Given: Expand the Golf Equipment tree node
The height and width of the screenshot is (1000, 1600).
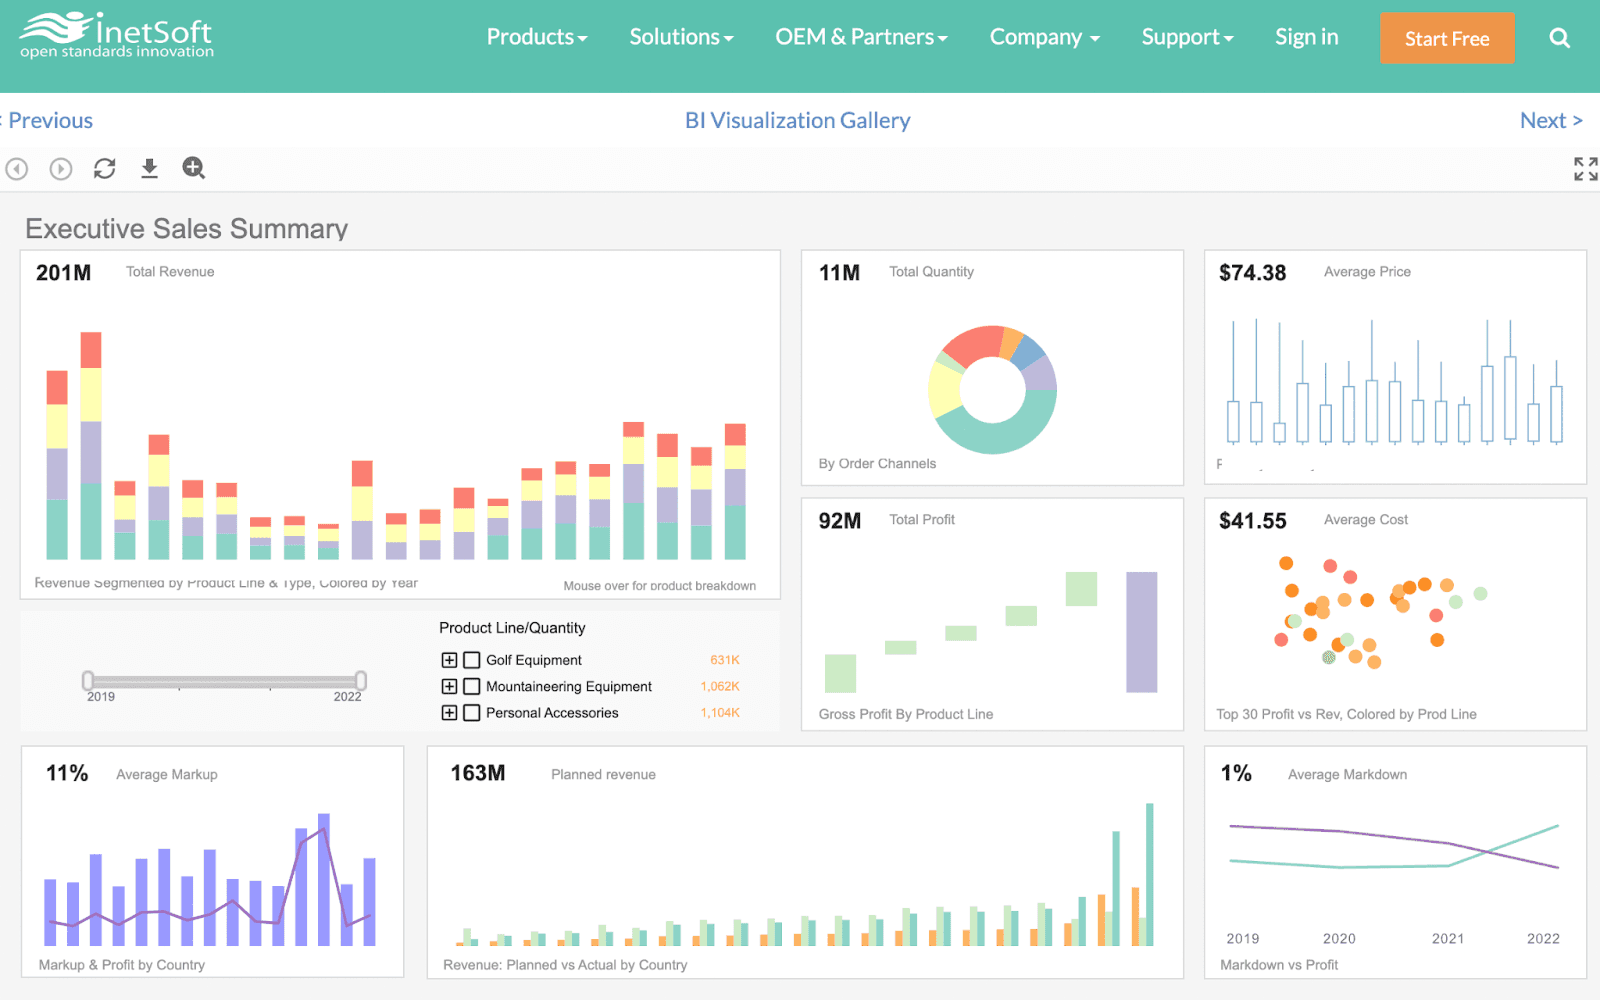Looking at the screenshot, I should coord(449,660).
